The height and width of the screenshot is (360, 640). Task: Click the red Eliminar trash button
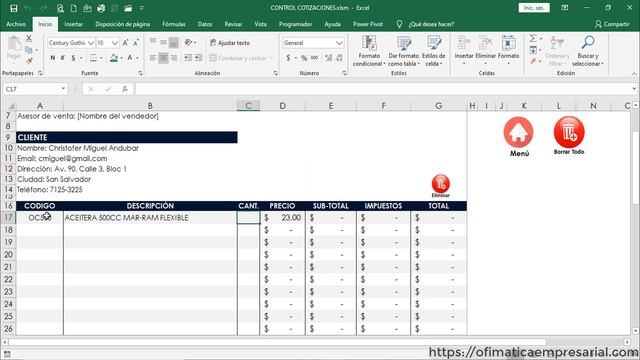pyautogui.click(x=441, y=186)
